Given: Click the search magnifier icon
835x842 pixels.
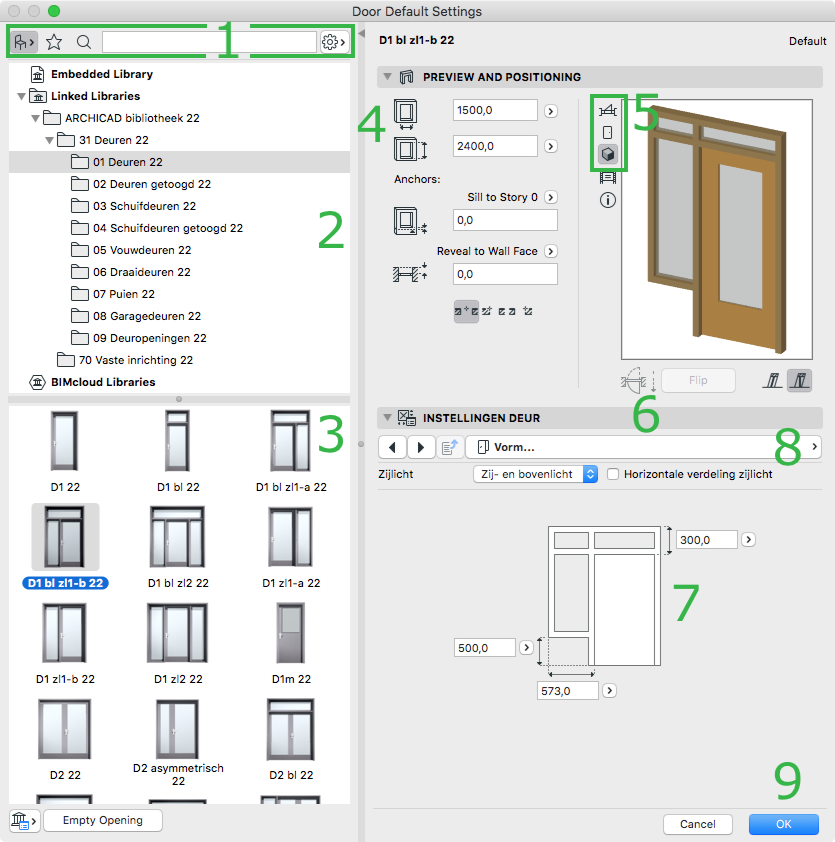Looking at the screenshot, I should pyautogui.click(x=84, y=42).
